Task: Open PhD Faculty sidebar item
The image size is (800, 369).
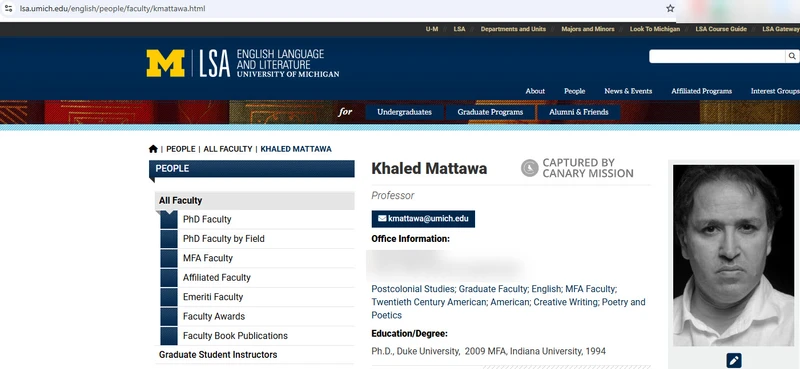Action: pos(207,219)
